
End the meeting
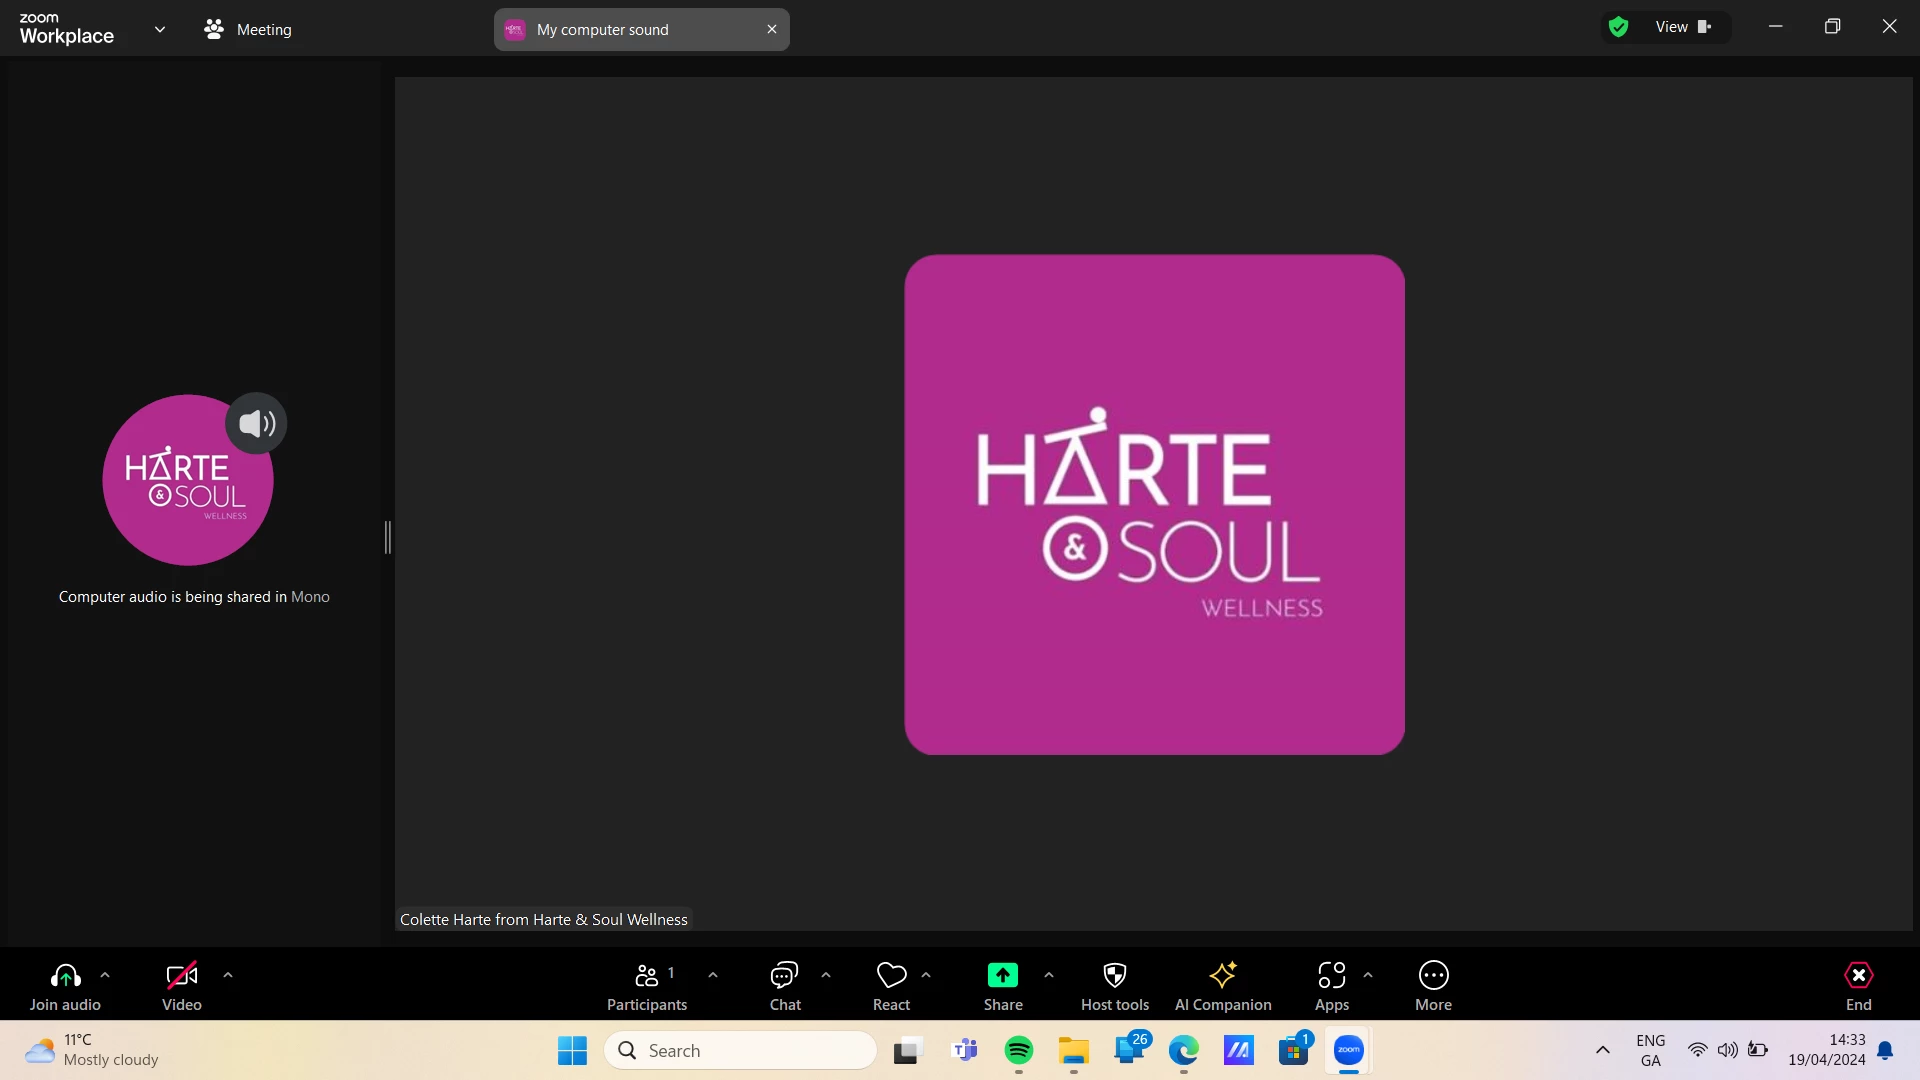click(1858, 985)
